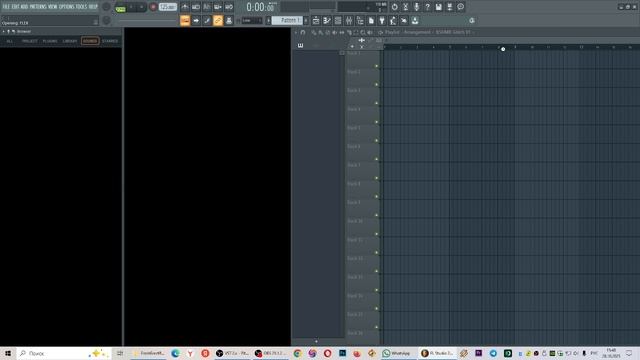Viewport: 640px width, 360px height.
Task: Click the undo history circular arrow icon
Action: pyautogui.click(x=394, y=7)
